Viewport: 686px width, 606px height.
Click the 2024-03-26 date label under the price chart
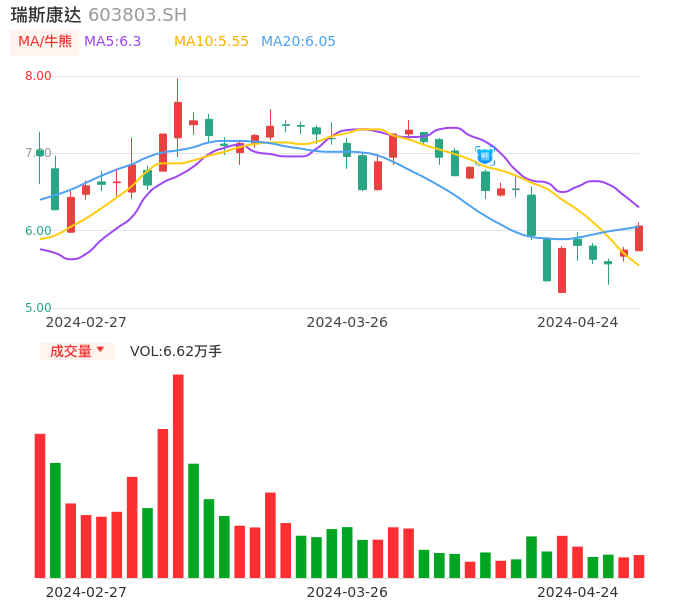(347, 322)
